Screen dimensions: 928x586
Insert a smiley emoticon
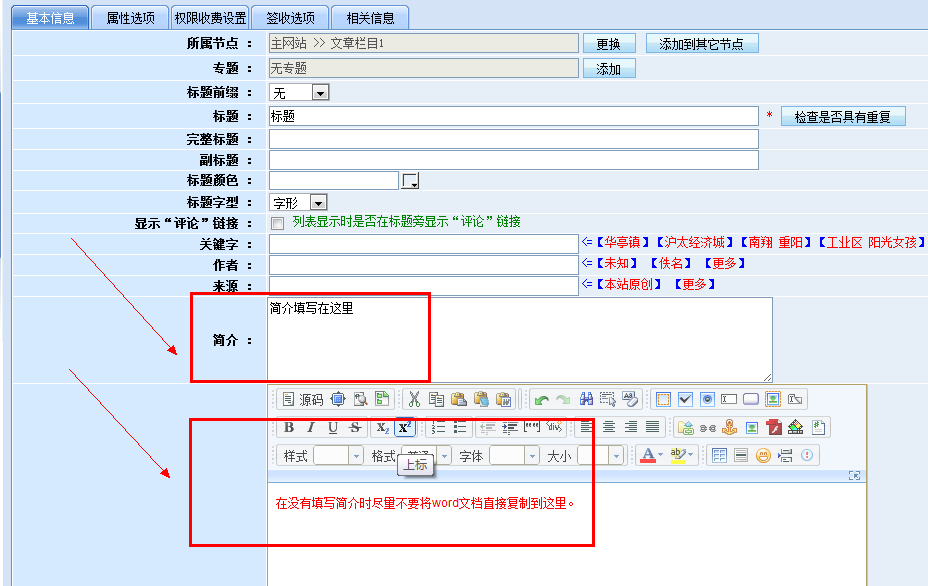pyautogui.click(x=763, y=455)
